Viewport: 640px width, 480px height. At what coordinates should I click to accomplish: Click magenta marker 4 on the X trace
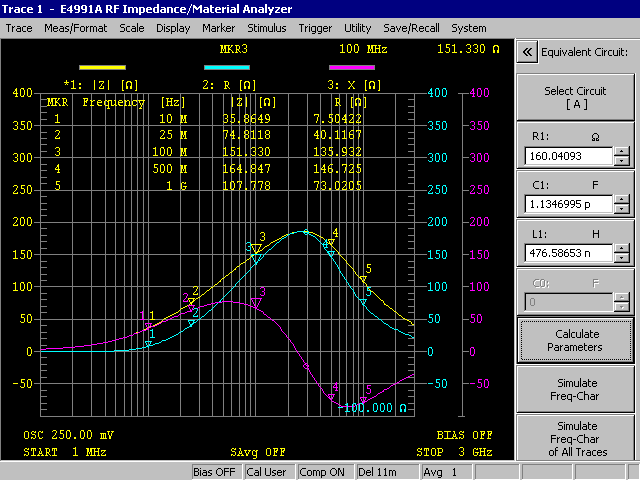point(331,397)
